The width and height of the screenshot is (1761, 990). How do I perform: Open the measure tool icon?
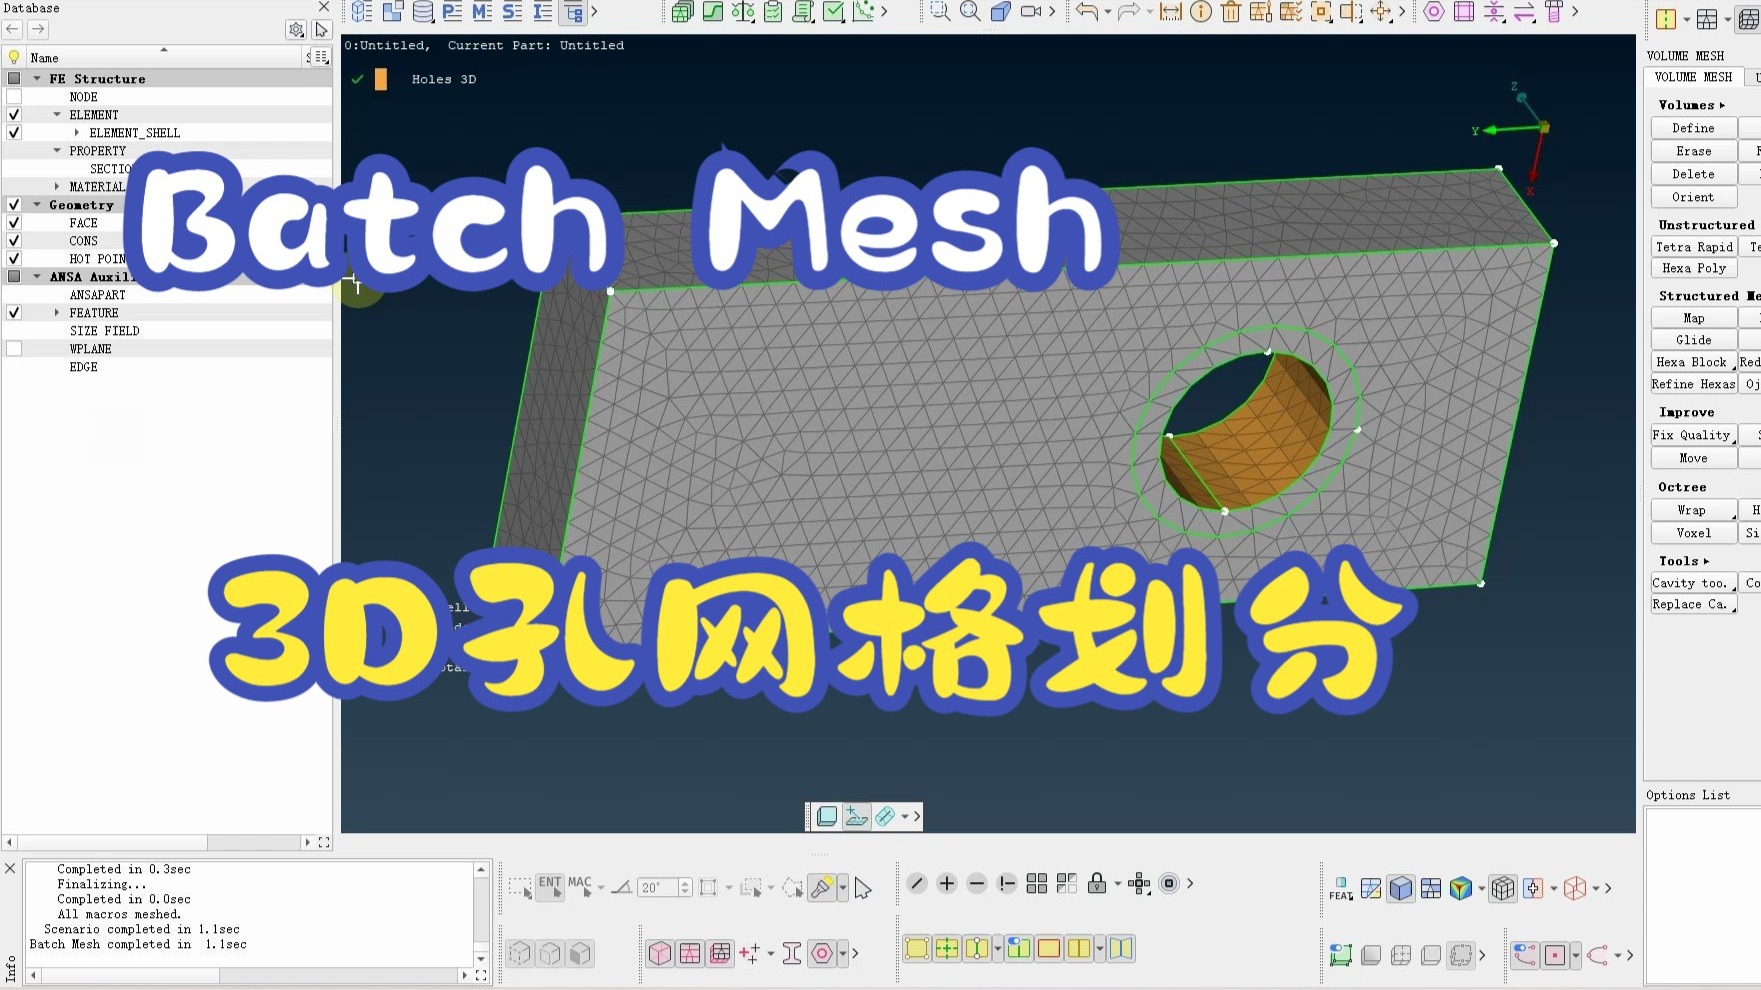tap(1171, 12)
